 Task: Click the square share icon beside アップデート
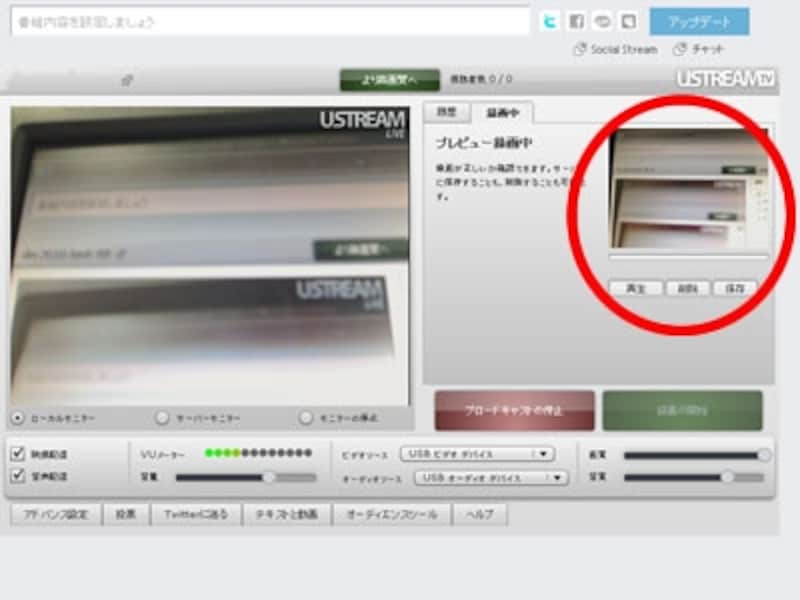pyautogui.click(x=629, y=21)
